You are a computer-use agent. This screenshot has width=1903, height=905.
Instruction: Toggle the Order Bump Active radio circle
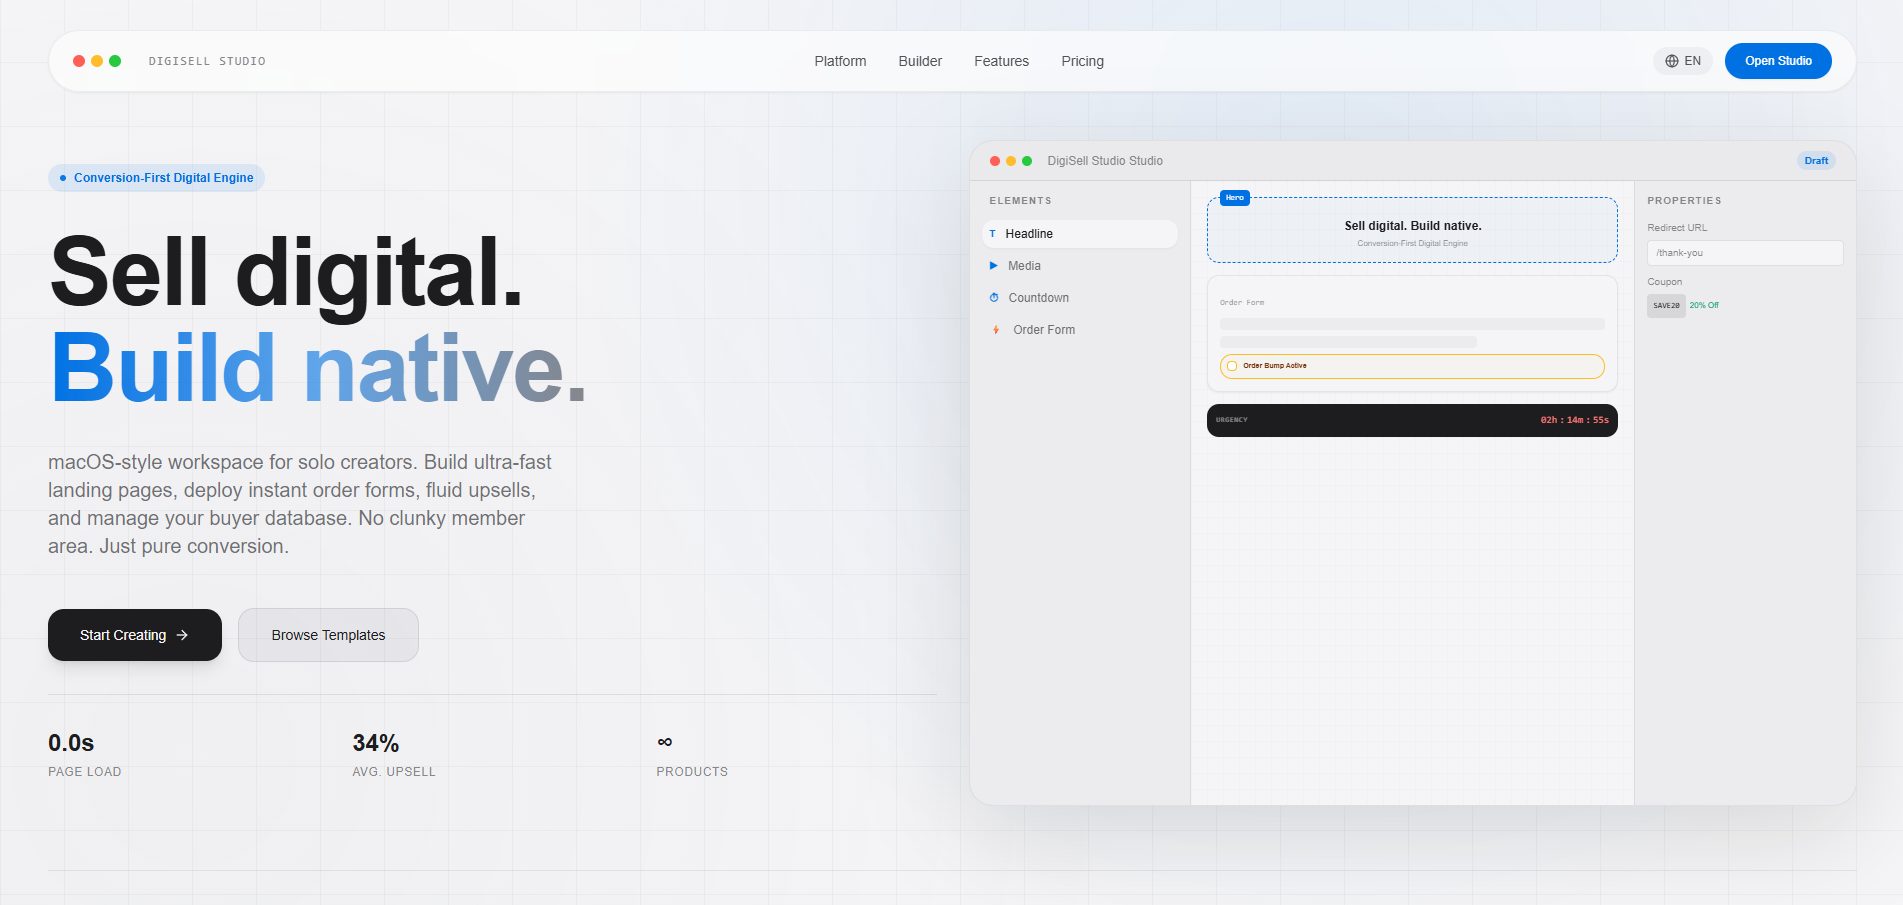tap(1232, 366)
